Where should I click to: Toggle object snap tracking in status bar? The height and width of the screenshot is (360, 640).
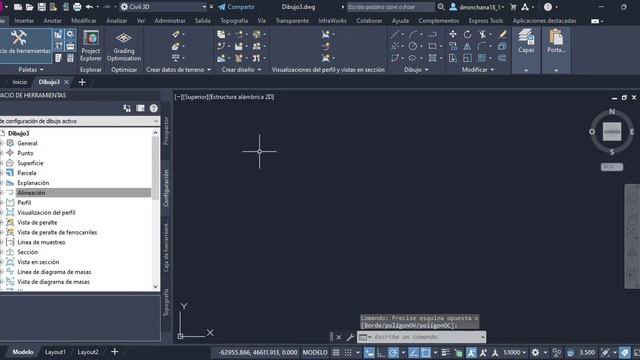413,352
